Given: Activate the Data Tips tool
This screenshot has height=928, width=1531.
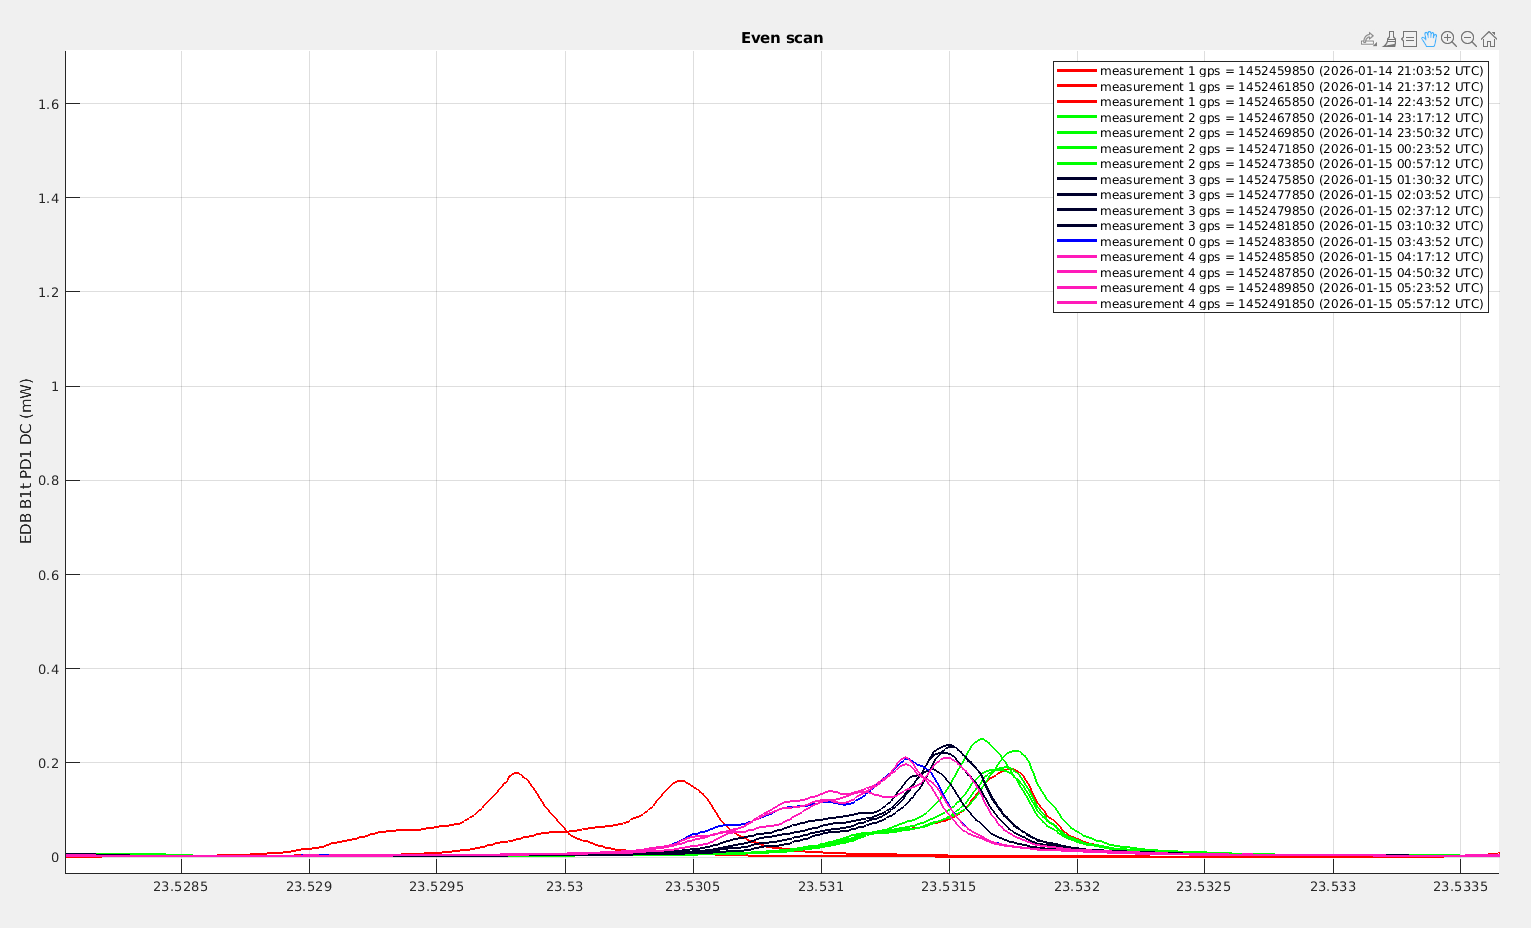Looking at the screenshot, I should (1409, 39).
